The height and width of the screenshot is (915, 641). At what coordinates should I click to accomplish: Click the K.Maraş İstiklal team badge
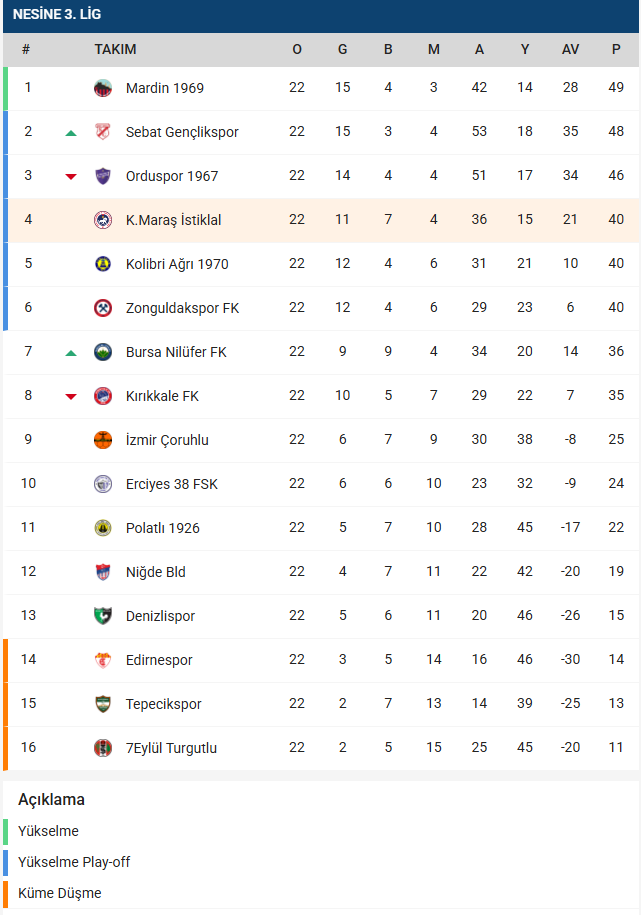[x=103, y=220]
